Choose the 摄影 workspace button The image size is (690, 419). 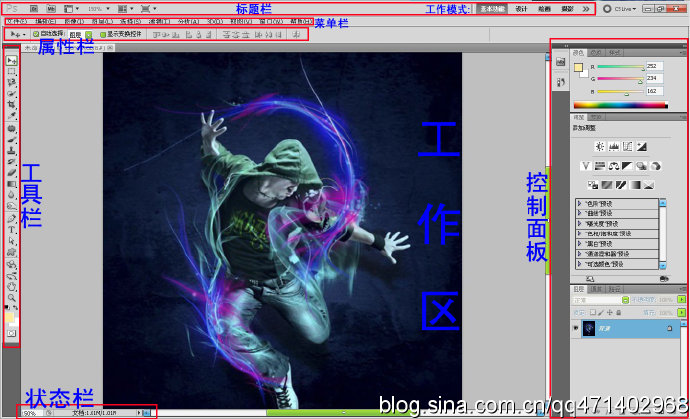(567, 9)
